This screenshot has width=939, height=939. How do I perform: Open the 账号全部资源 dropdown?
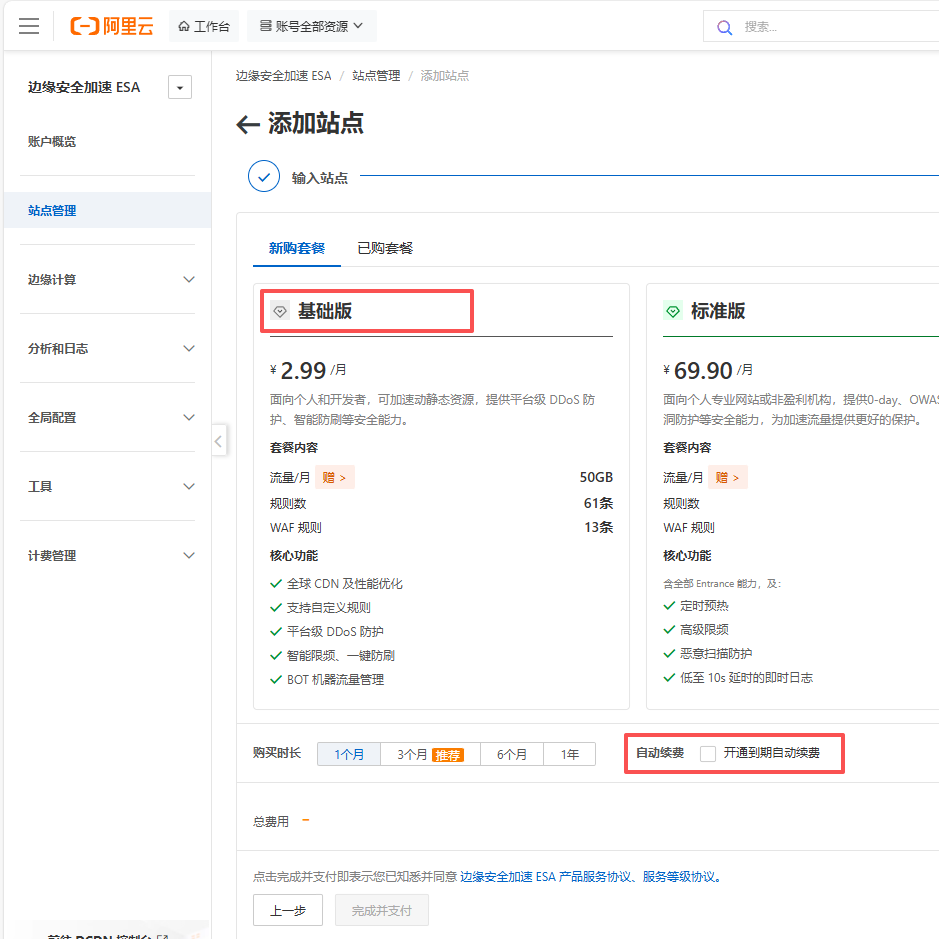coord(311,27)
